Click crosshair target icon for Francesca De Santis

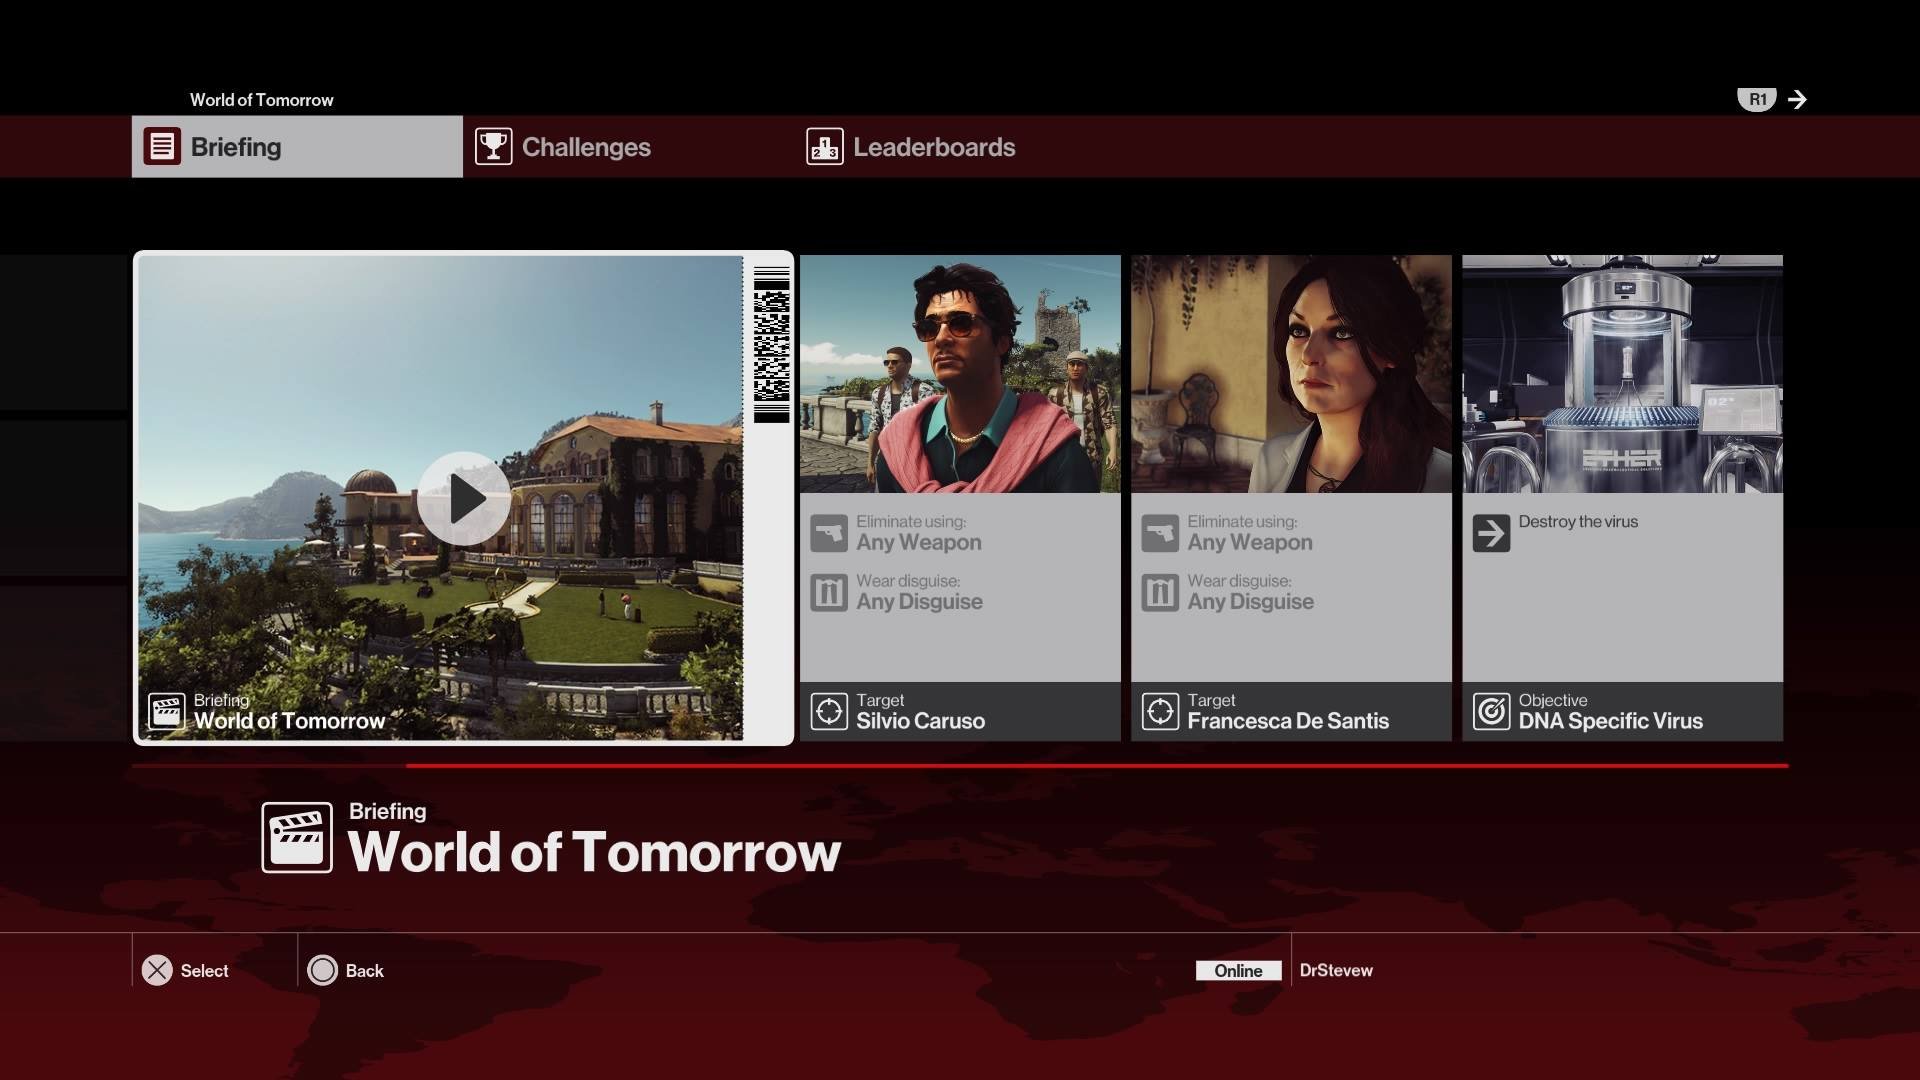(x=1160, y=712)
